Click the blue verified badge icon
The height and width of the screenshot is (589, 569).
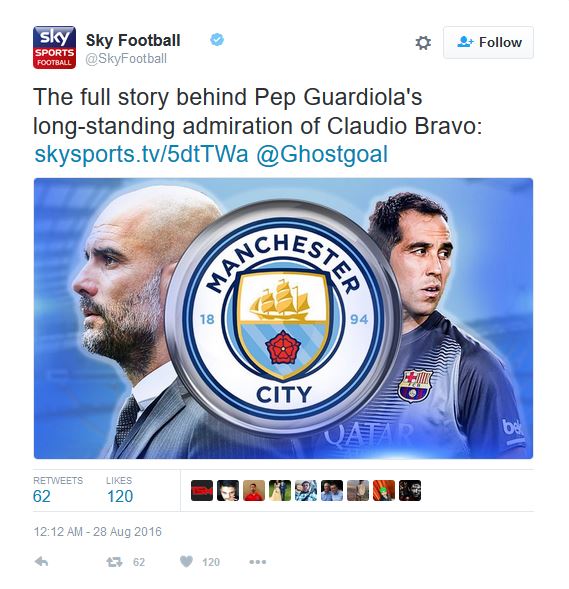[217, 39]
